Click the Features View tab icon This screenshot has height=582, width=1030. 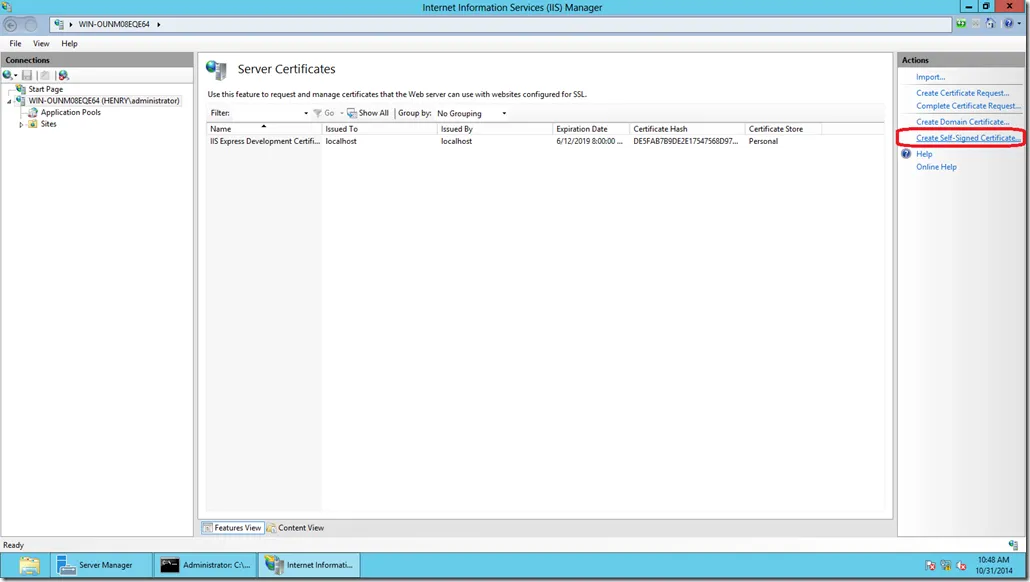point(208,527)
